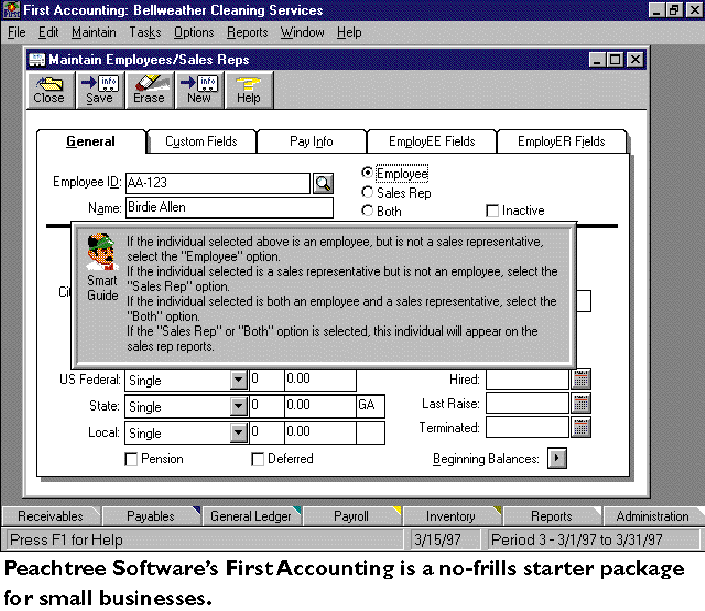Screen dimensions: 705x611
Task: Open Help from the toolbar
Action: [249, 90]
